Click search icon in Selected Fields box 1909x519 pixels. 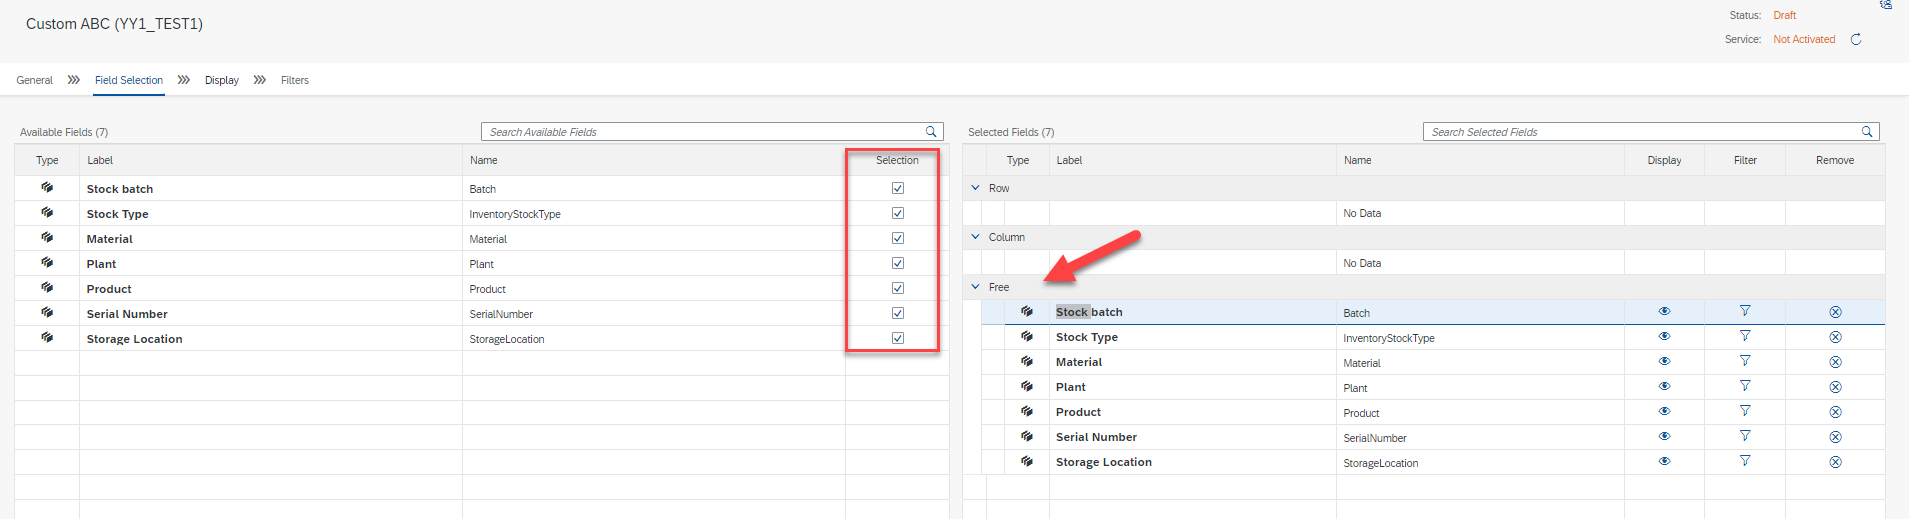[x=1867, y=131]
